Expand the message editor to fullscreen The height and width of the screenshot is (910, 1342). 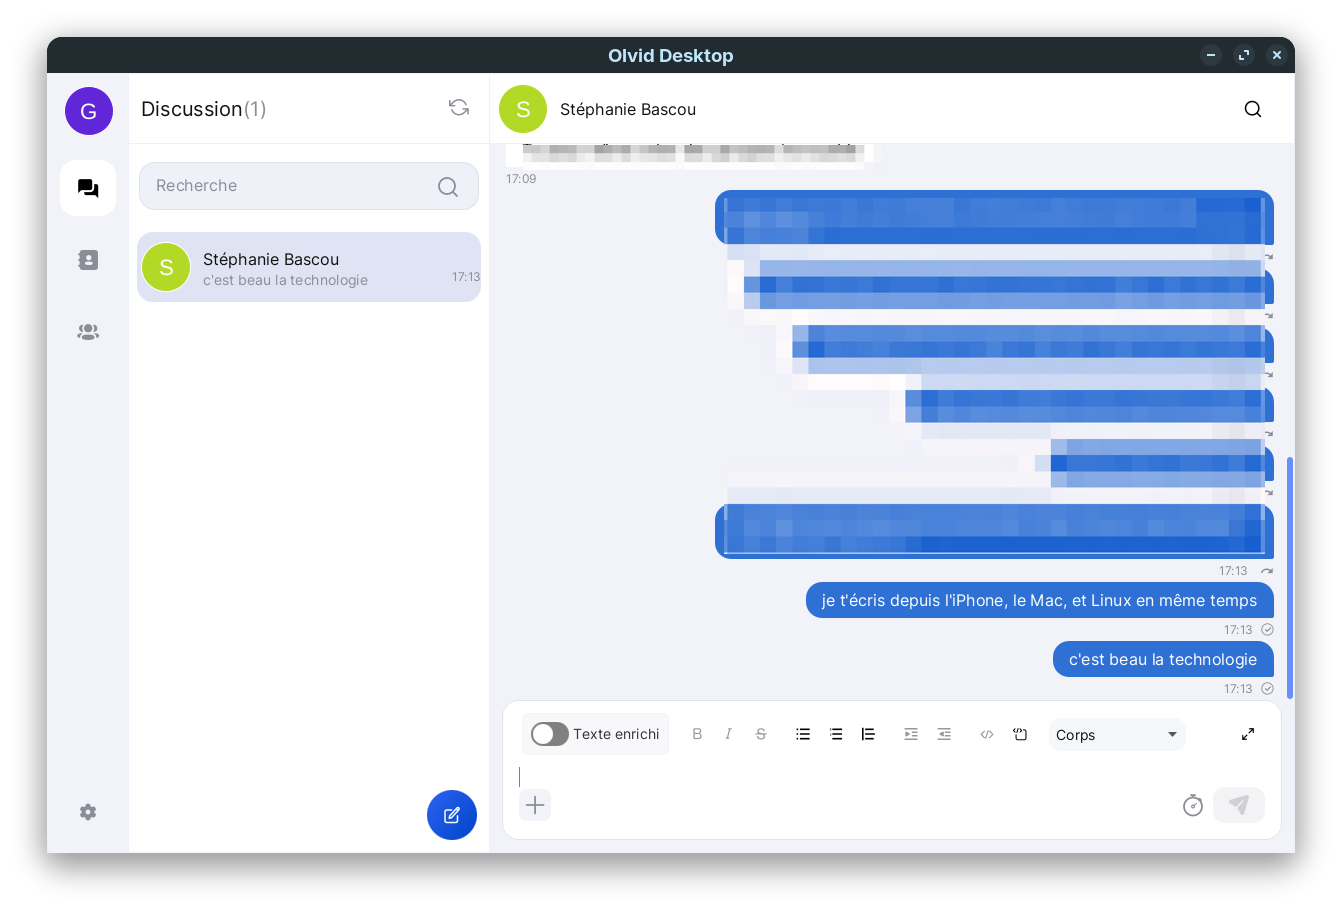(x=1248, y=734)
